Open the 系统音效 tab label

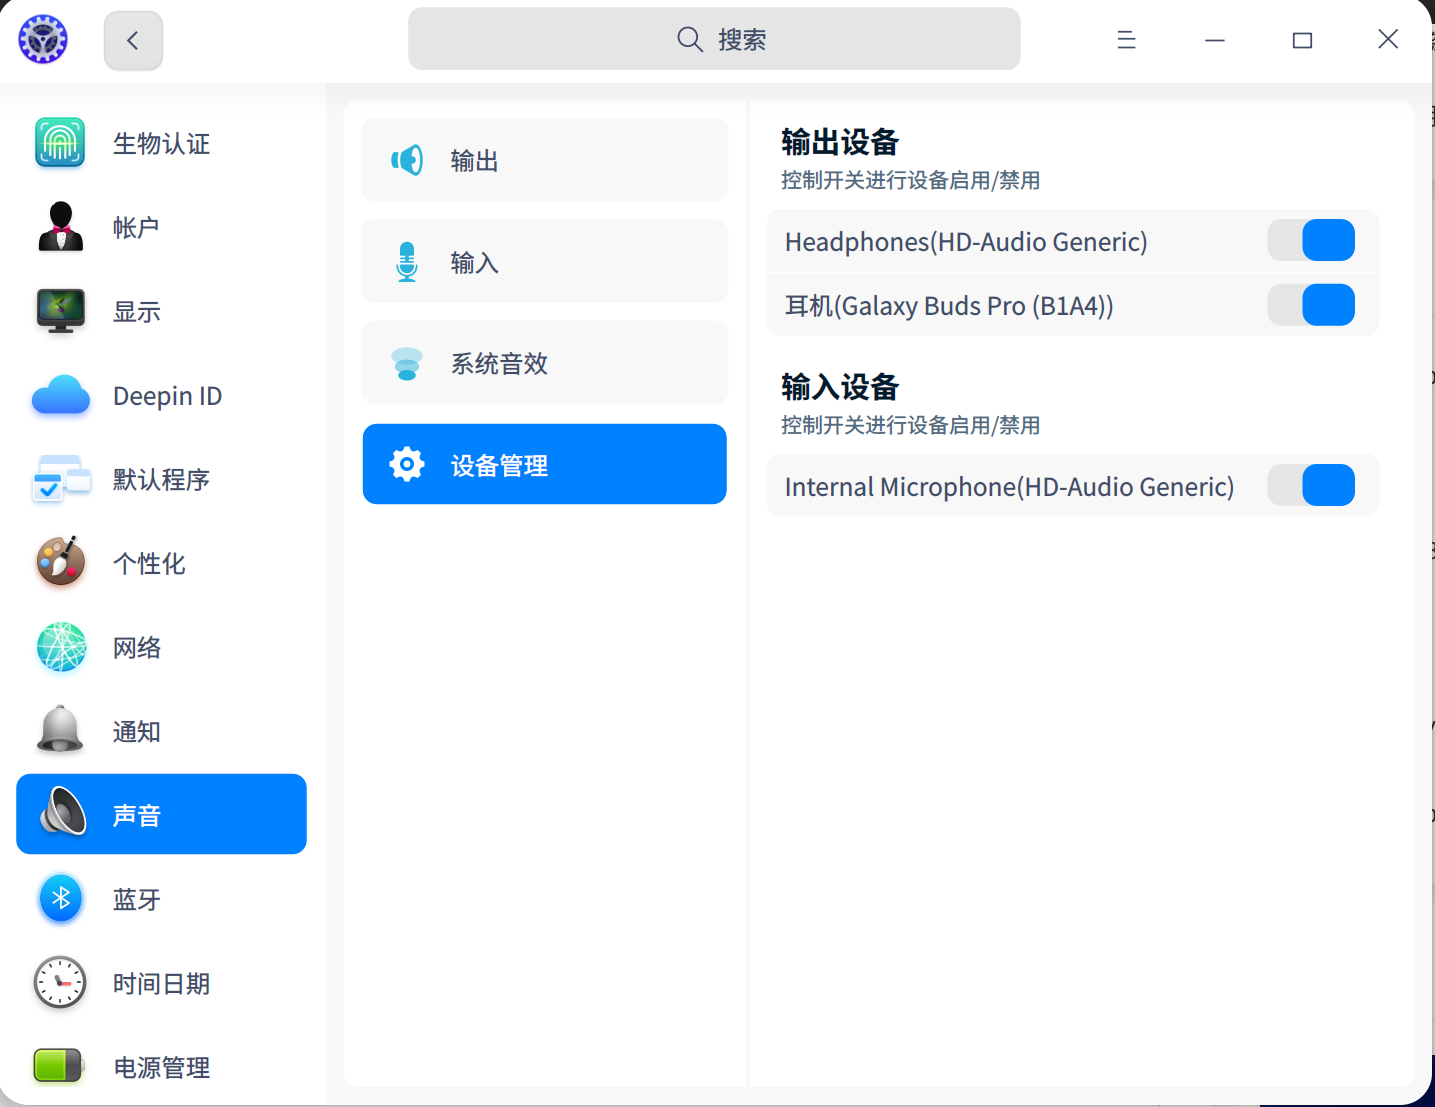pyautogui.click(x=499, y=364)
